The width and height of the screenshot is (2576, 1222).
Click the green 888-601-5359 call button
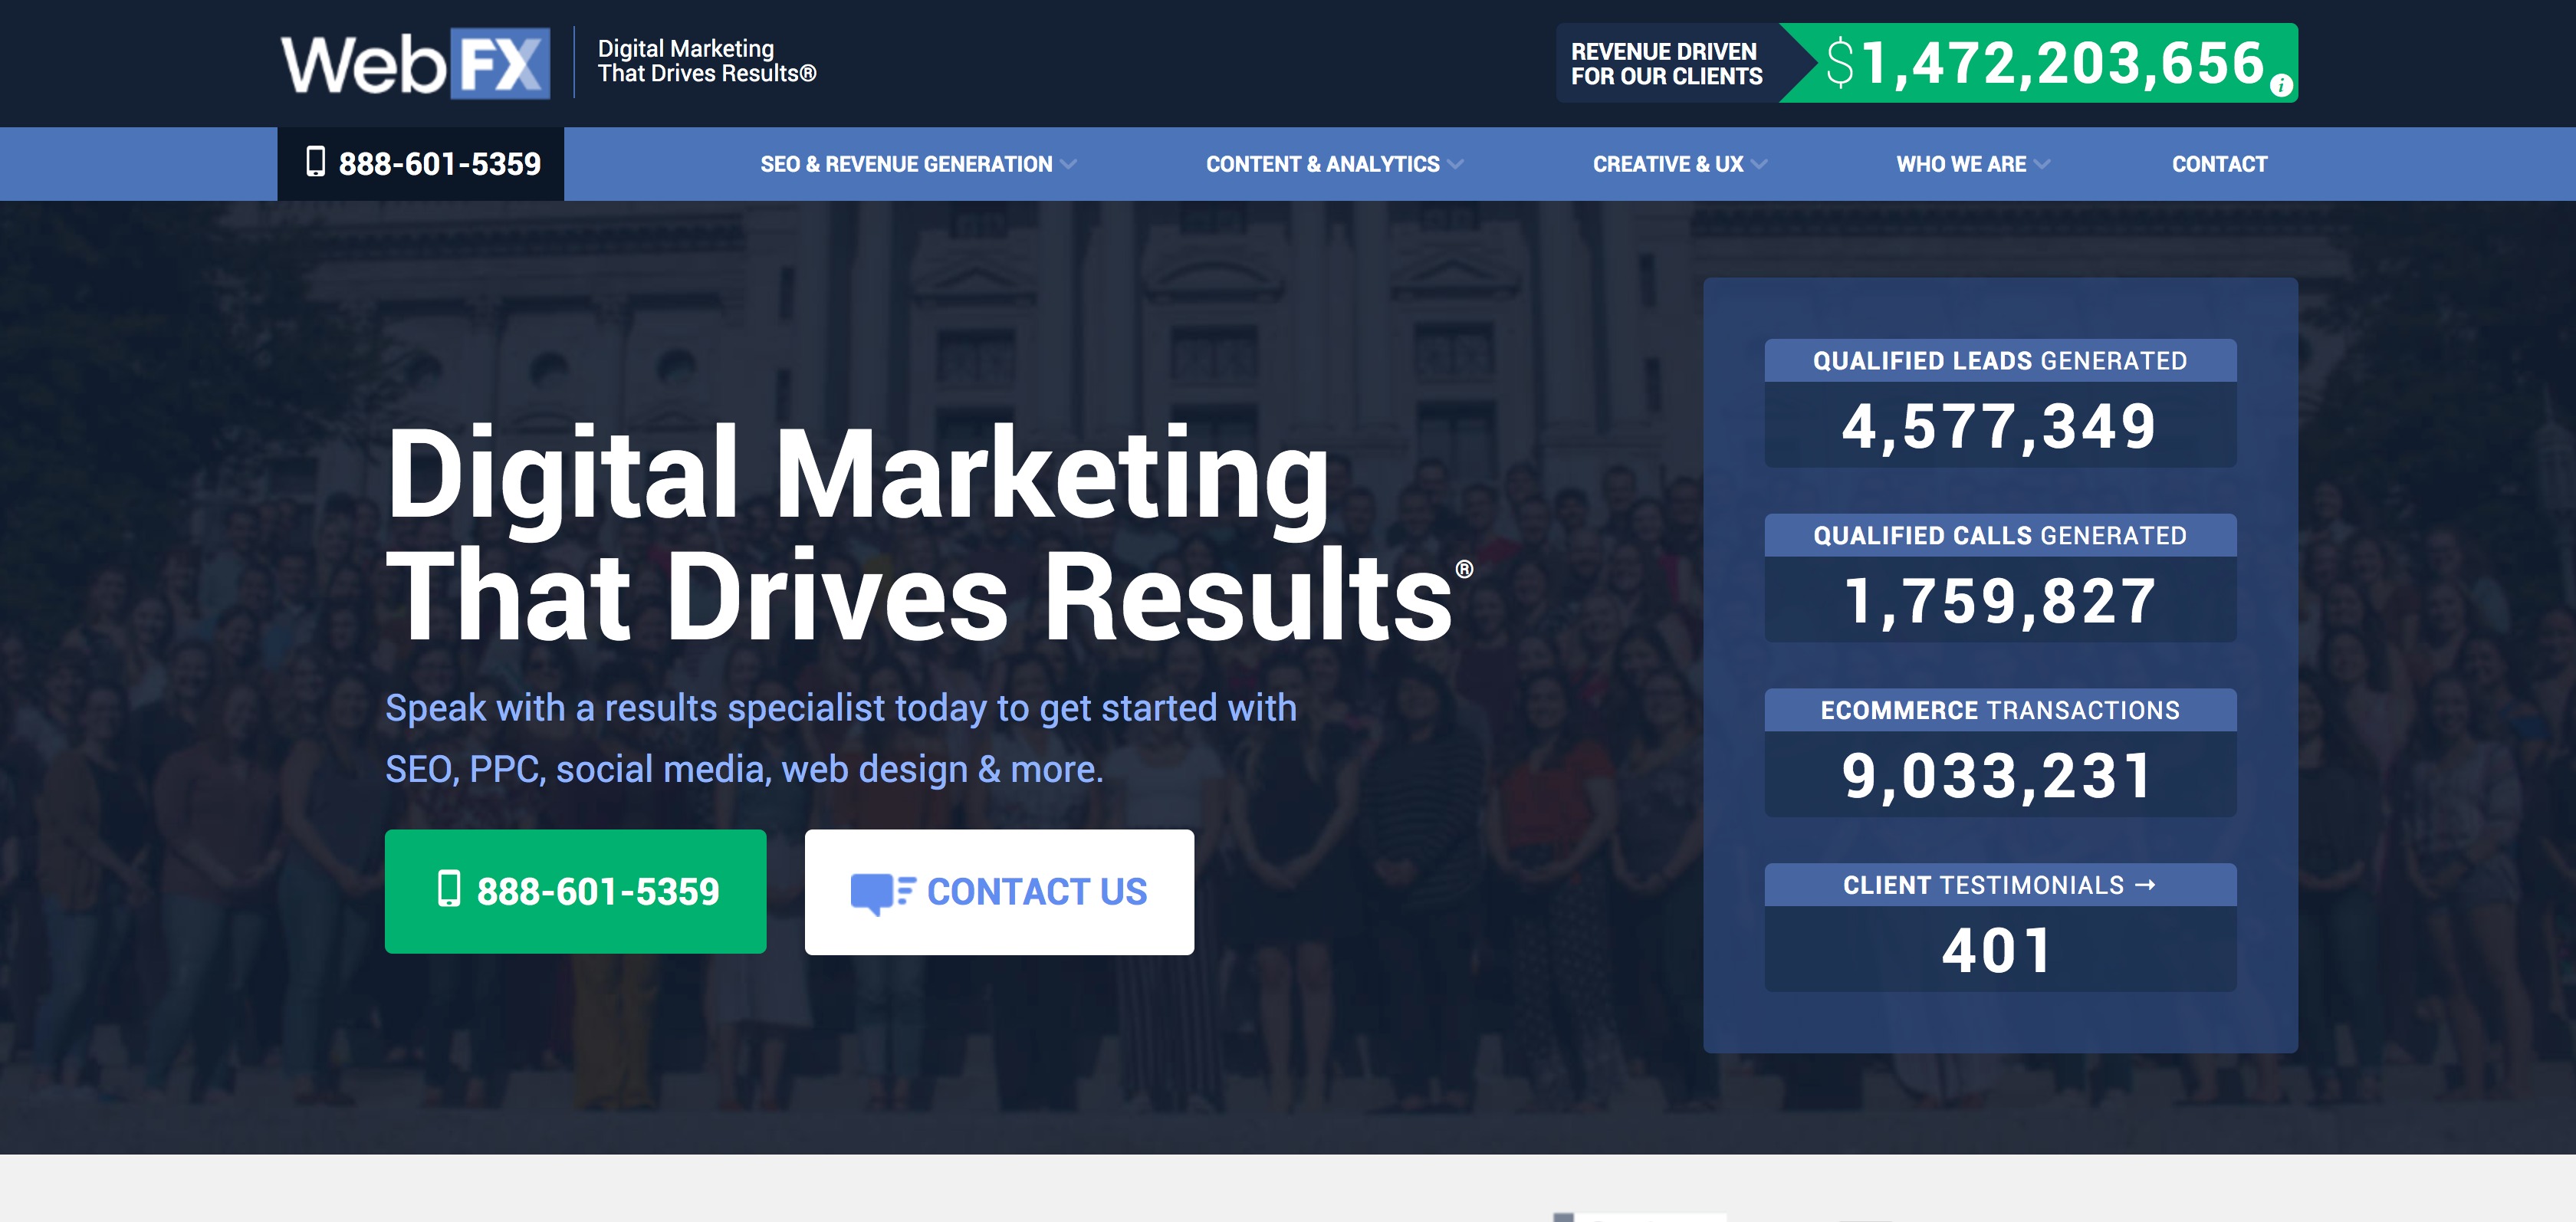coord(576,891)
